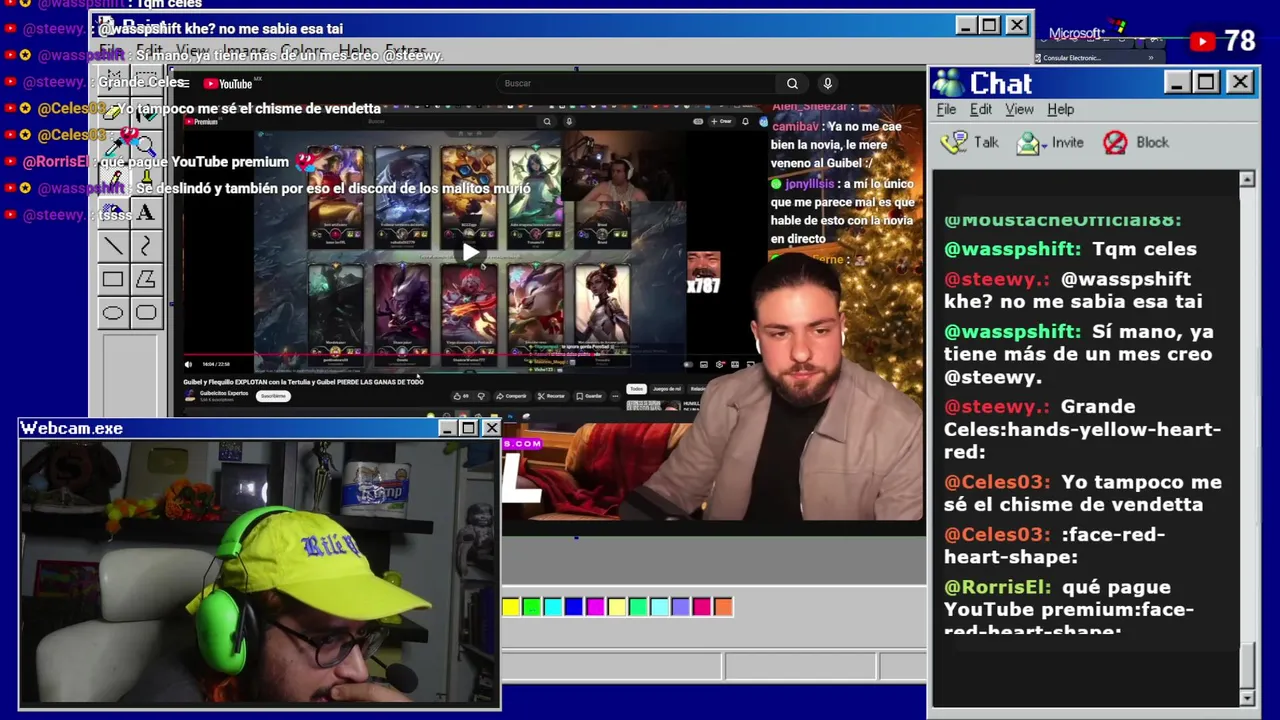Open the Extras menu in Paint
The image size is (1280, 720).
click(406, 50)
